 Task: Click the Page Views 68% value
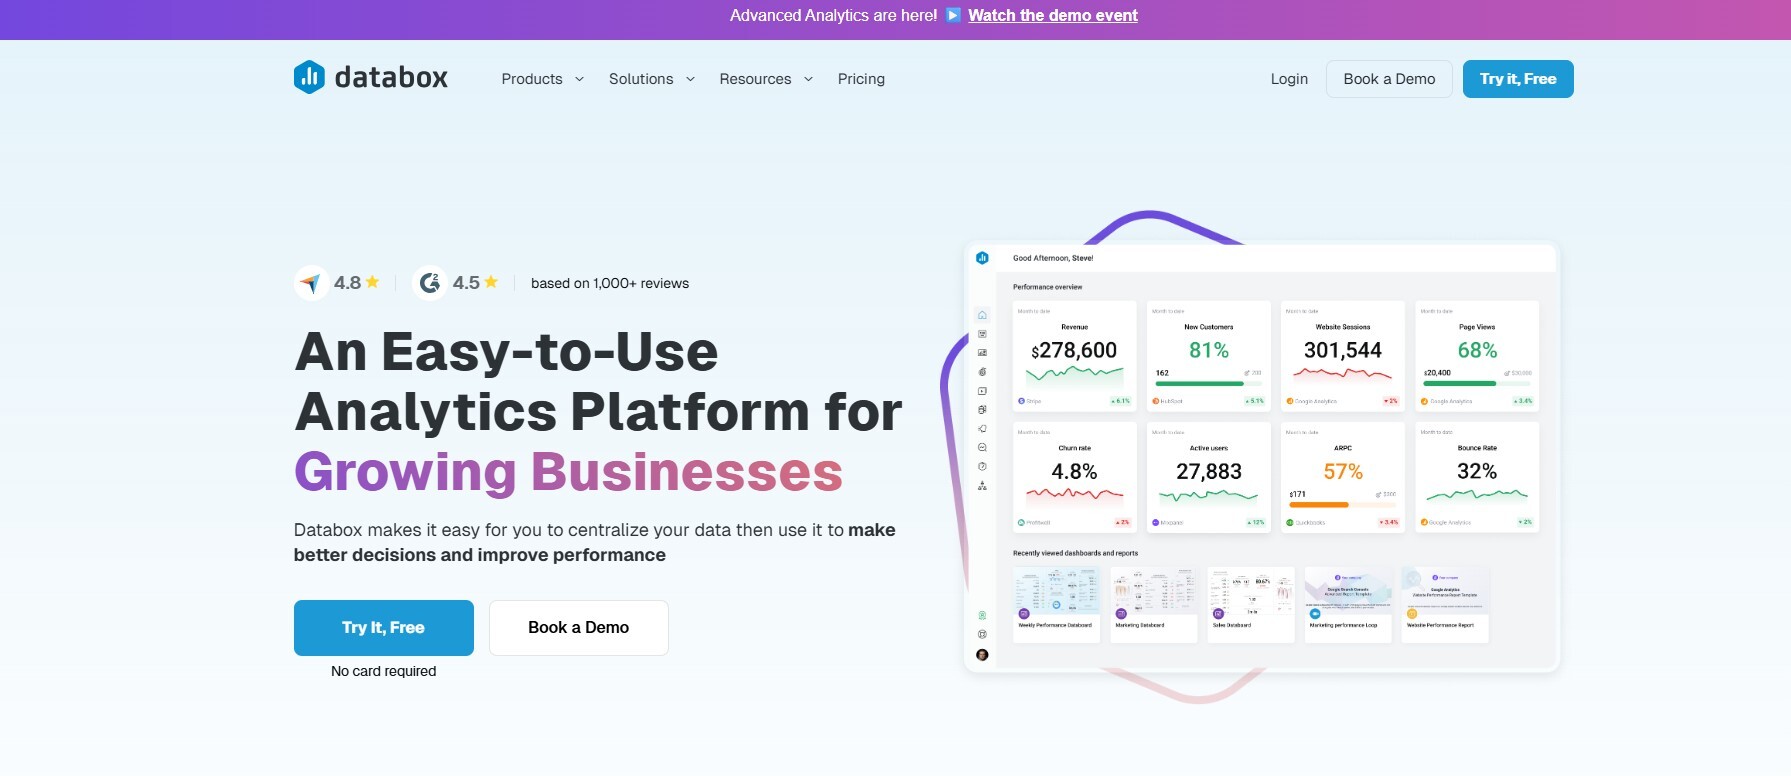1477,350
